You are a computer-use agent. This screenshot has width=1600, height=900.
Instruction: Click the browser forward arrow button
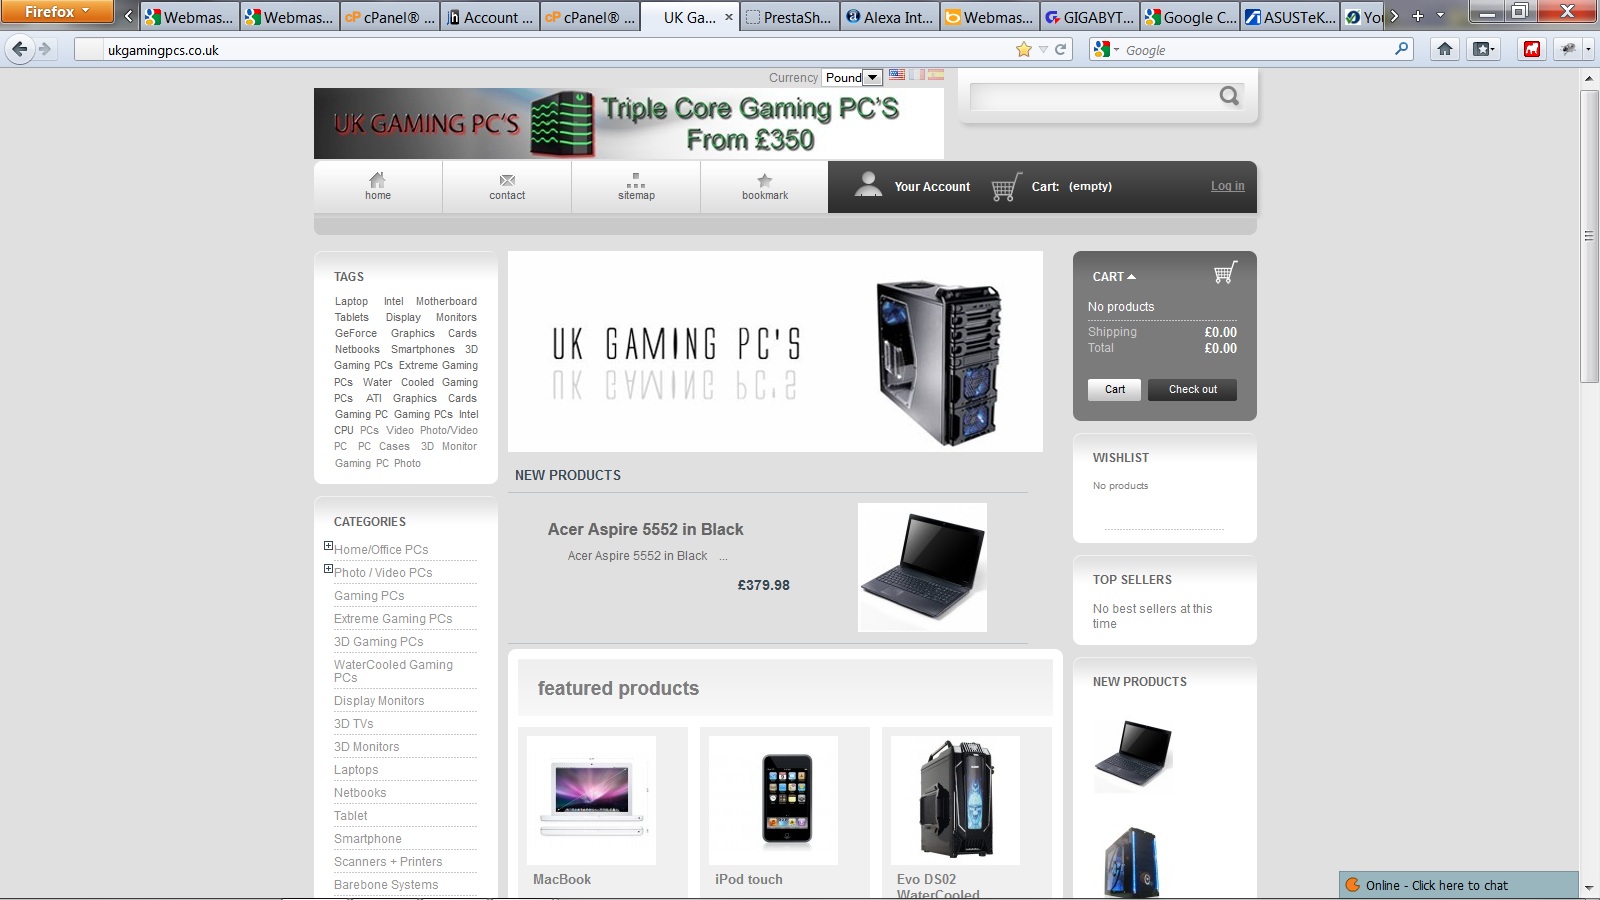(45, 49)
